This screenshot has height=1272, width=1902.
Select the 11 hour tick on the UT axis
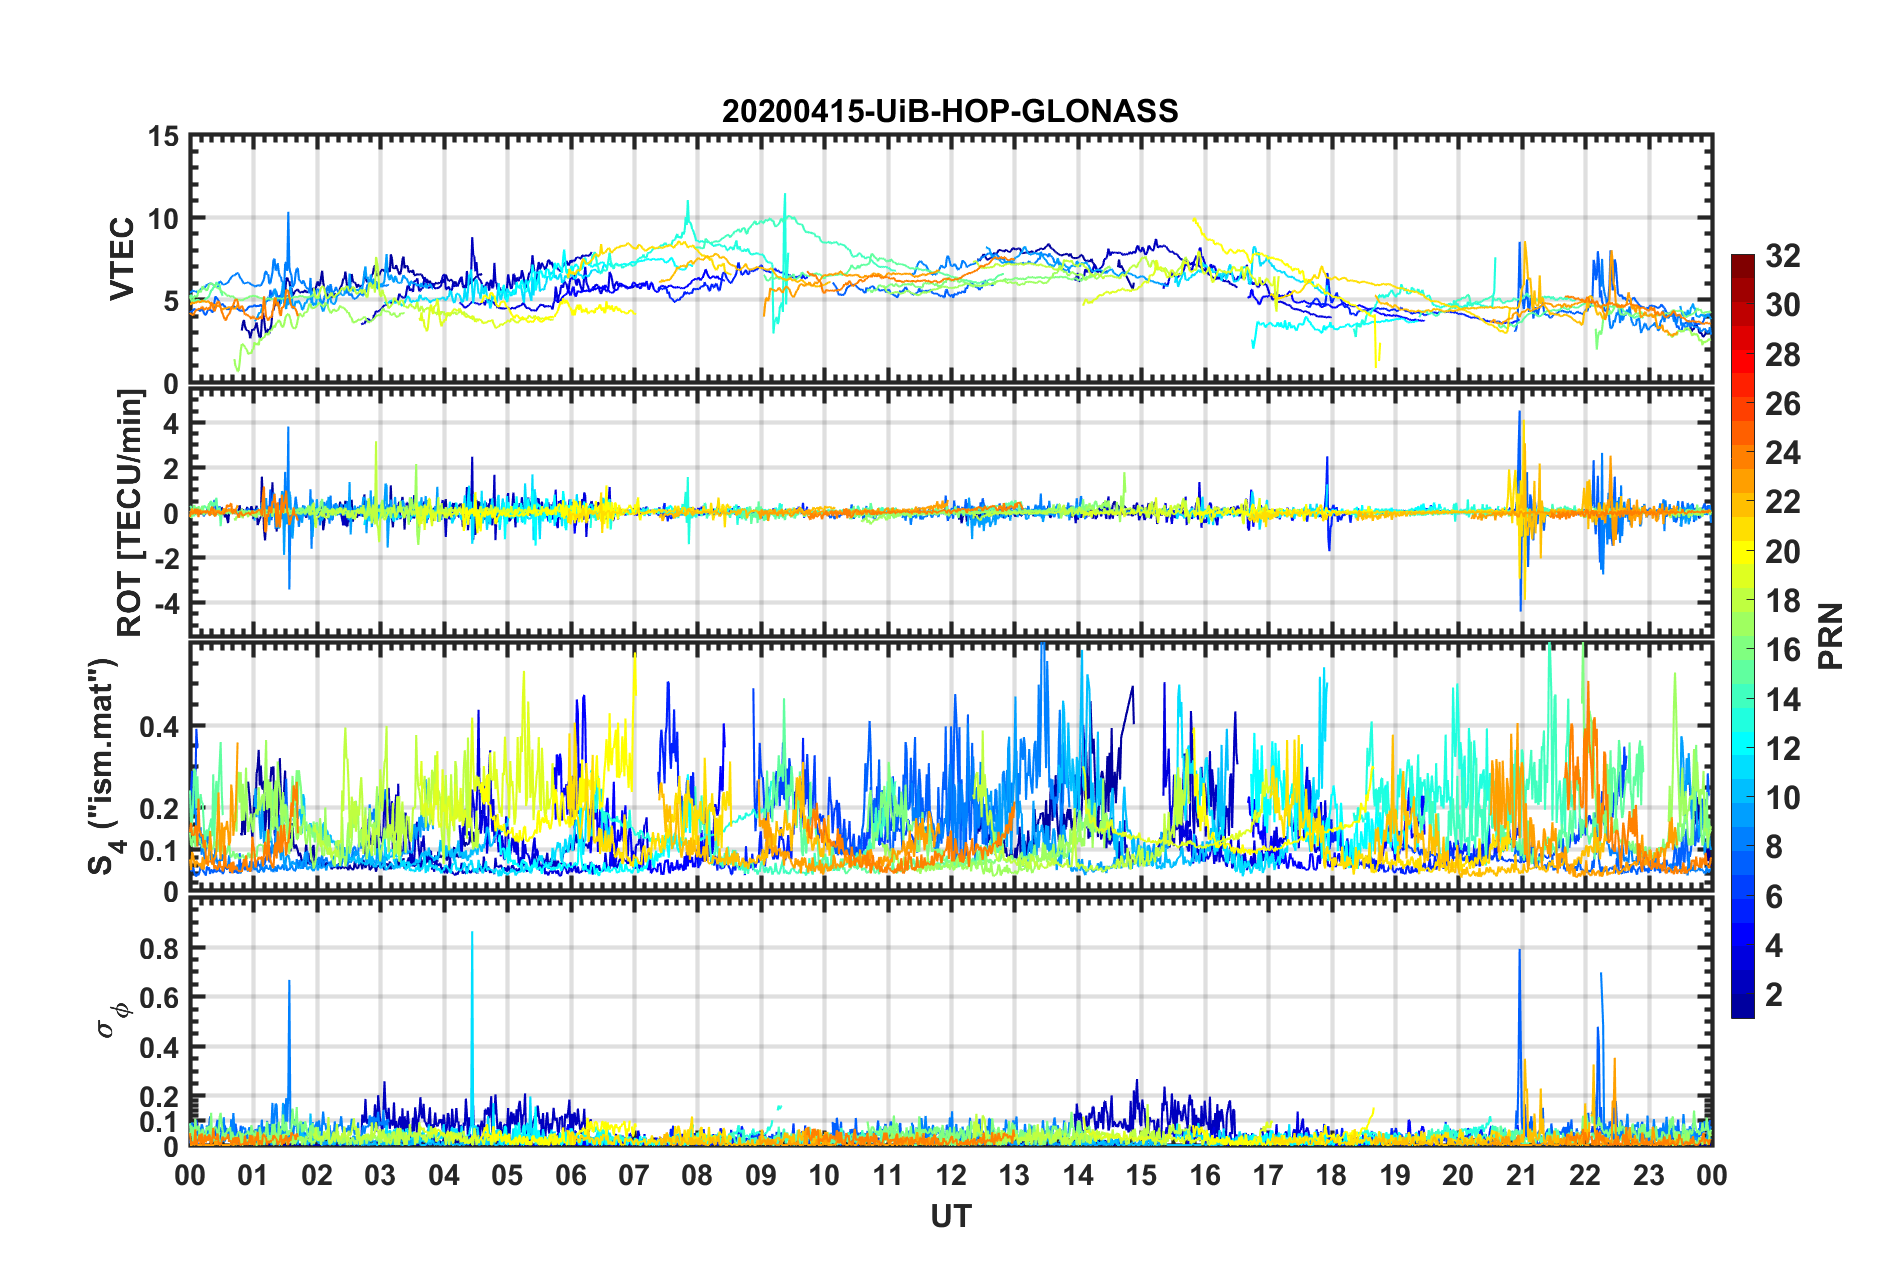[x=888, y=1175]
